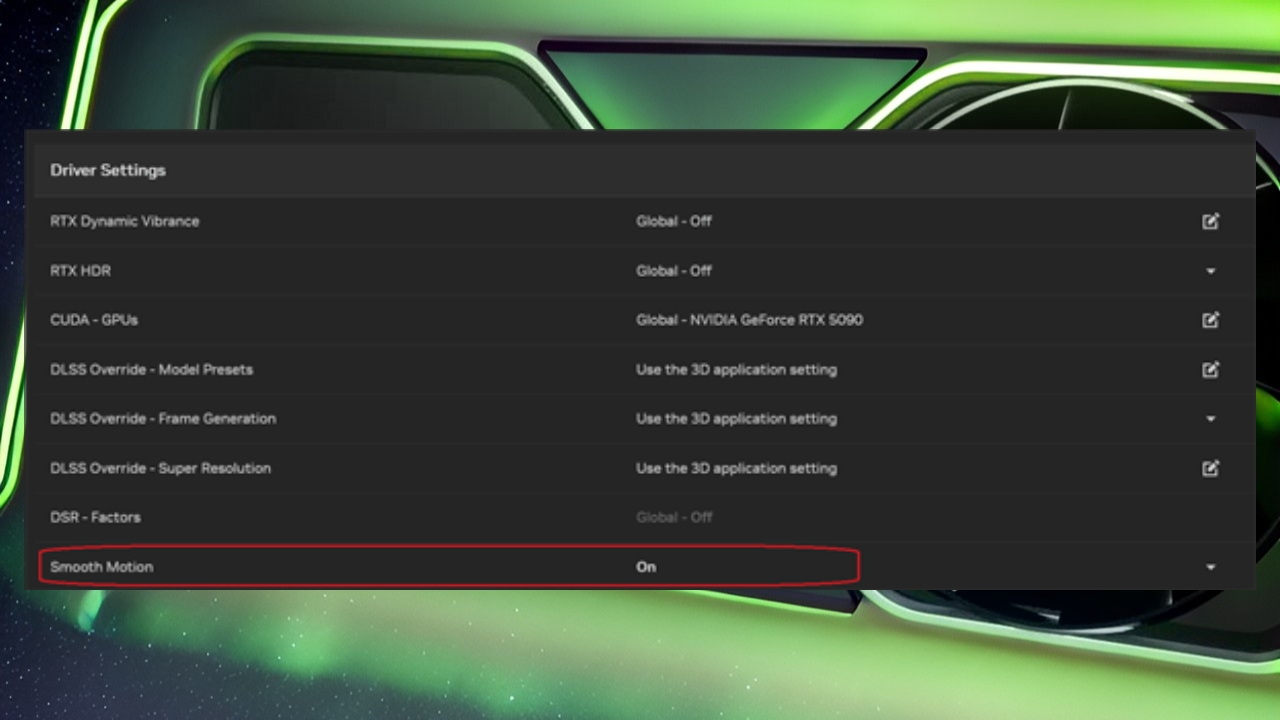Click Global - NVIDIA GeForce RTX 5090 value
1280x720 pixels.
click(749, 320)
